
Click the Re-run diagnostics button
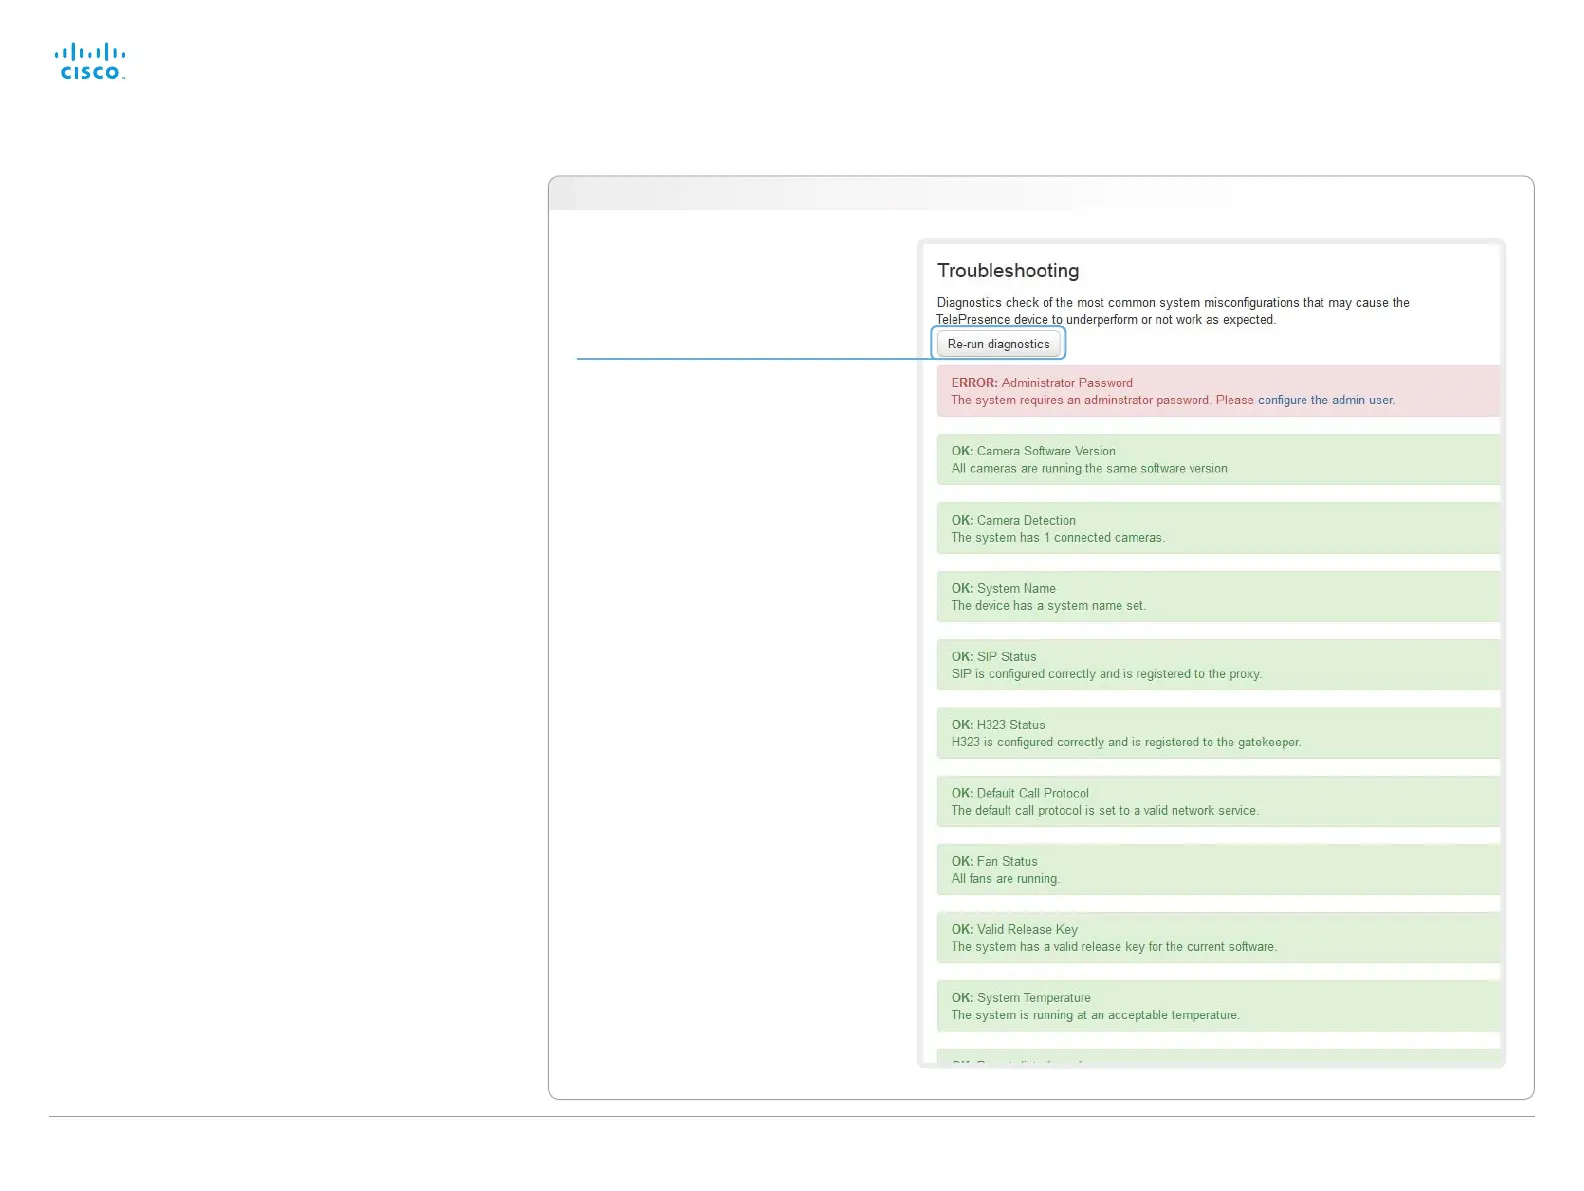[998, 344]
